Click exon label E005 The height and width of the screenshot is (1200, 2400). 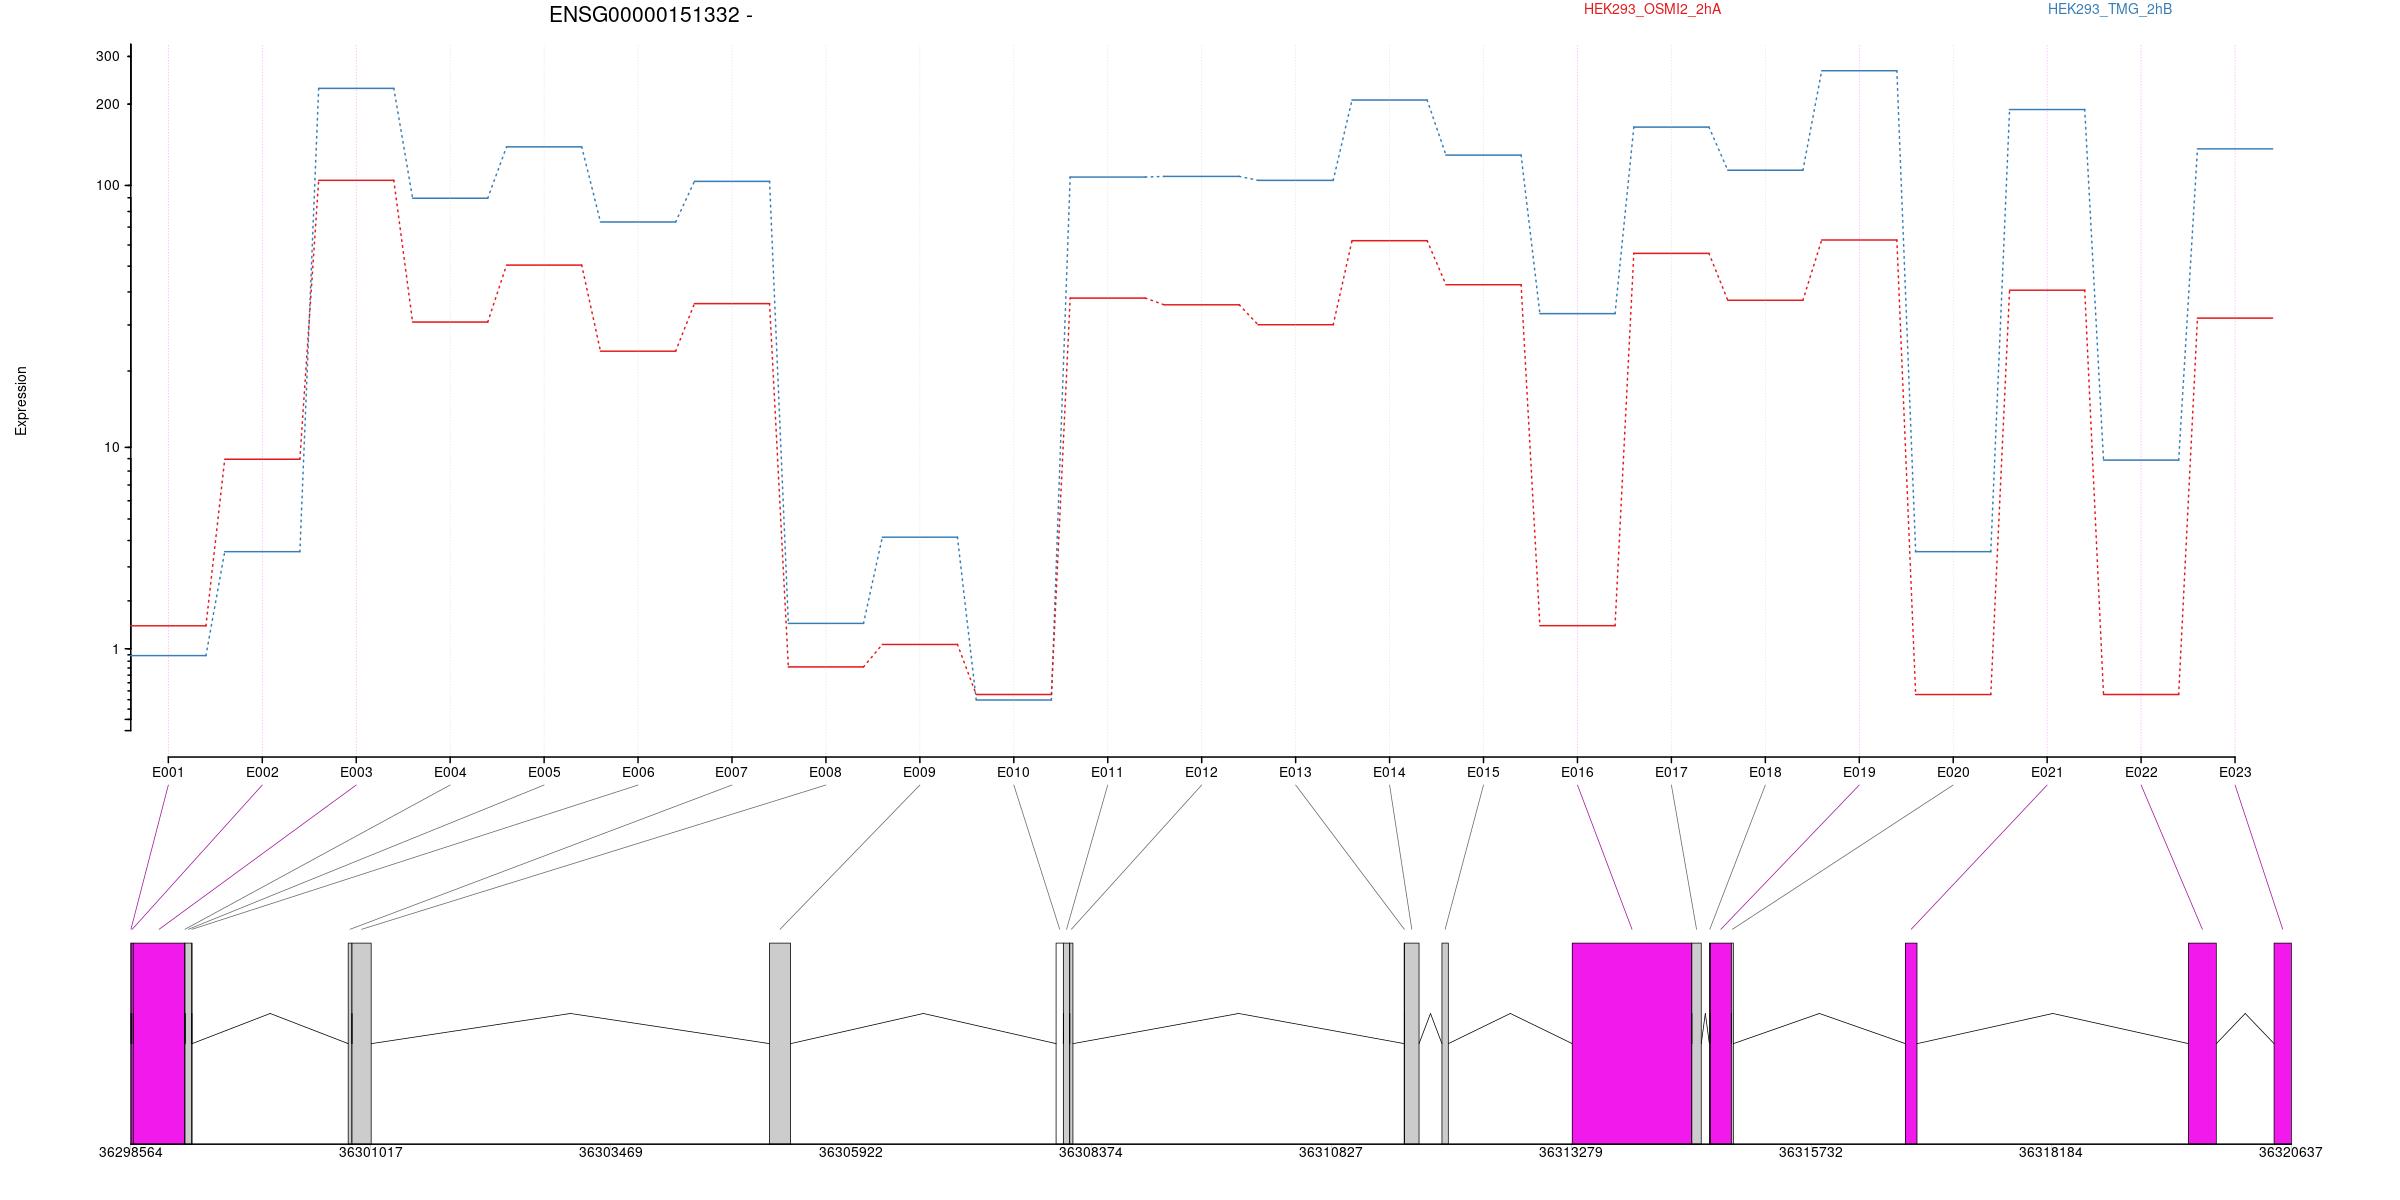[x=544, y=772]
